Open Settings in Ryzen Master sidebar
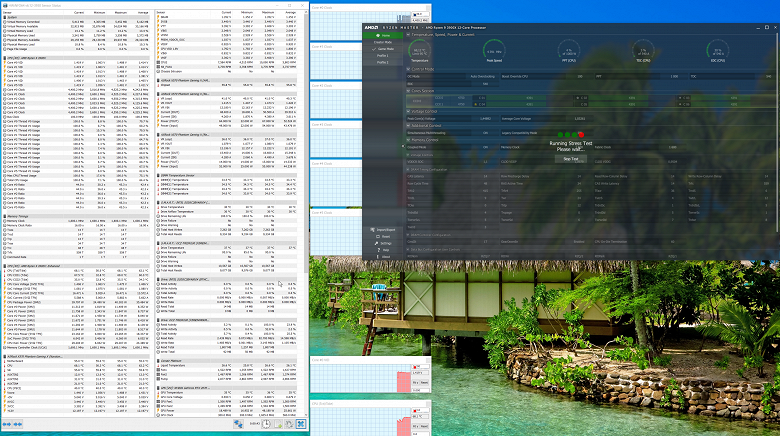 (383, 243)
